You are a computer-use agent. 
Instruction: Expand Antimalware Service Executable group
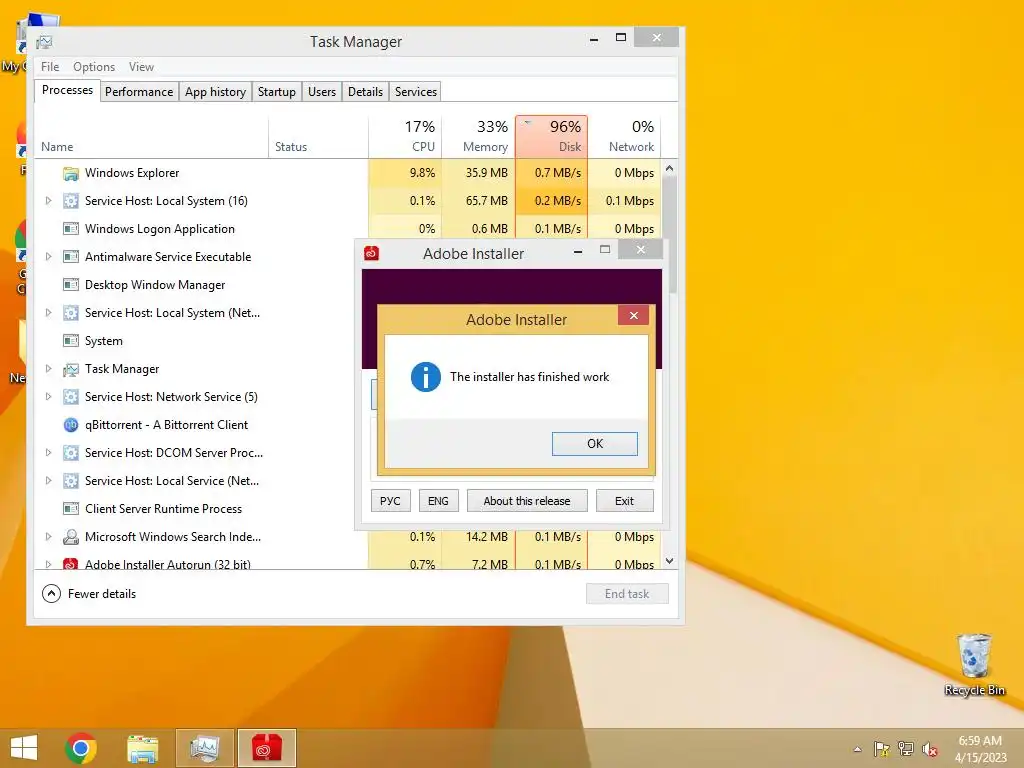click(48, 257)
